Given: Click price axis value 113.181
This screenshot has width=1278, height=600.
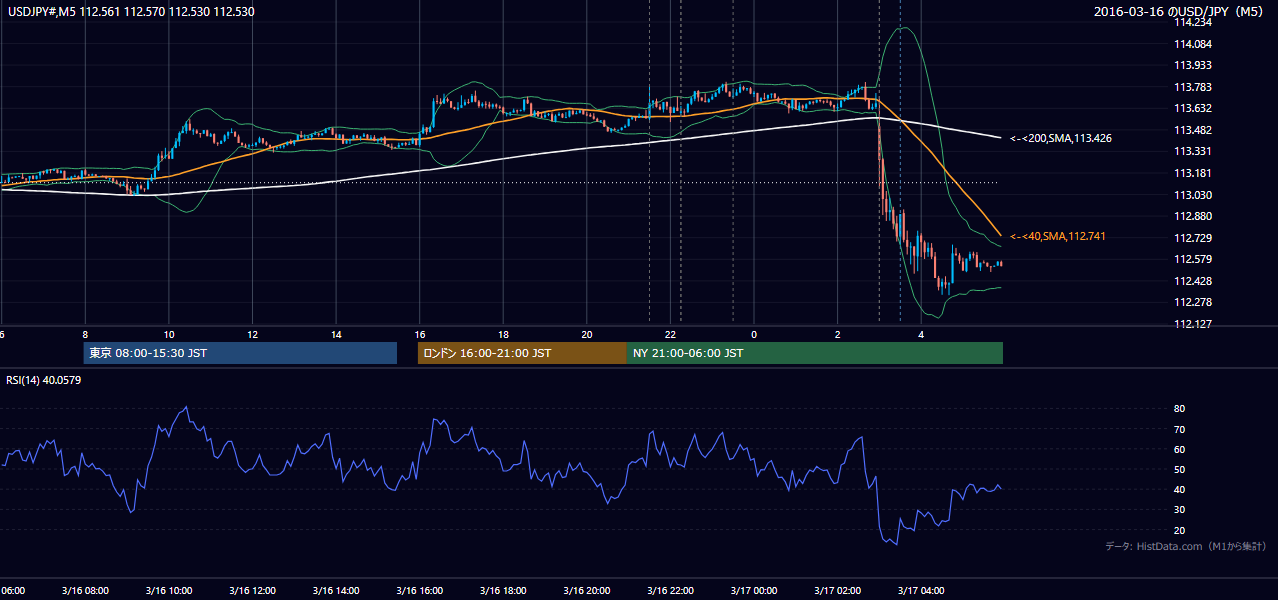Looking at the screenshot, I should 1193,174.
